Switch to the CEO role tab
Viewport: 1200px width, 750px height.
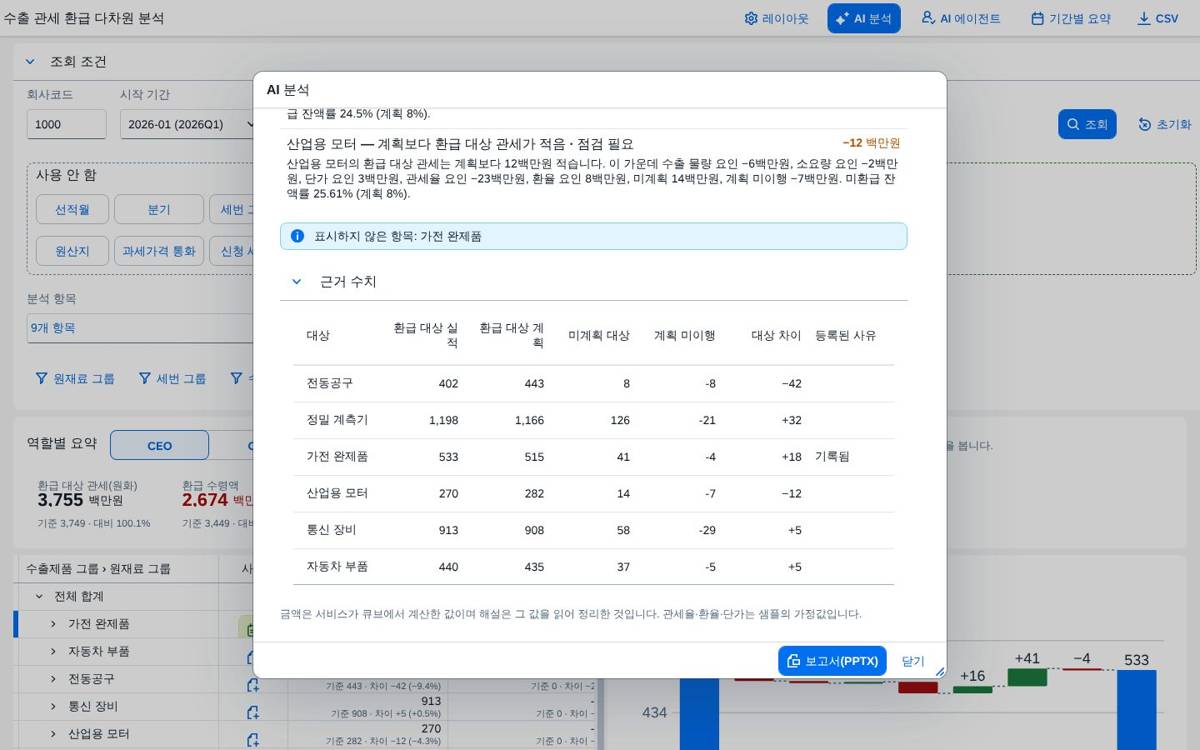[x=159, y=445]
